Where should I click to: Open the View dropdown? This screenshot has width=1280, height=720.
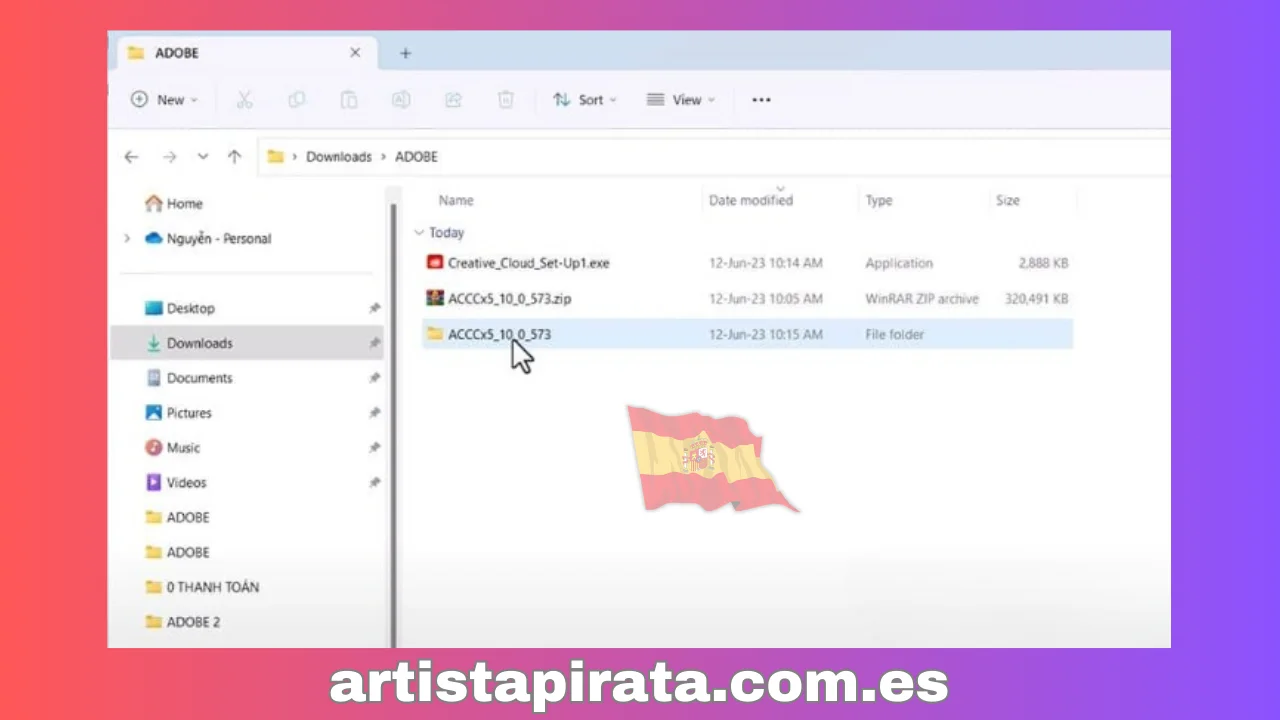pos(681,100)
